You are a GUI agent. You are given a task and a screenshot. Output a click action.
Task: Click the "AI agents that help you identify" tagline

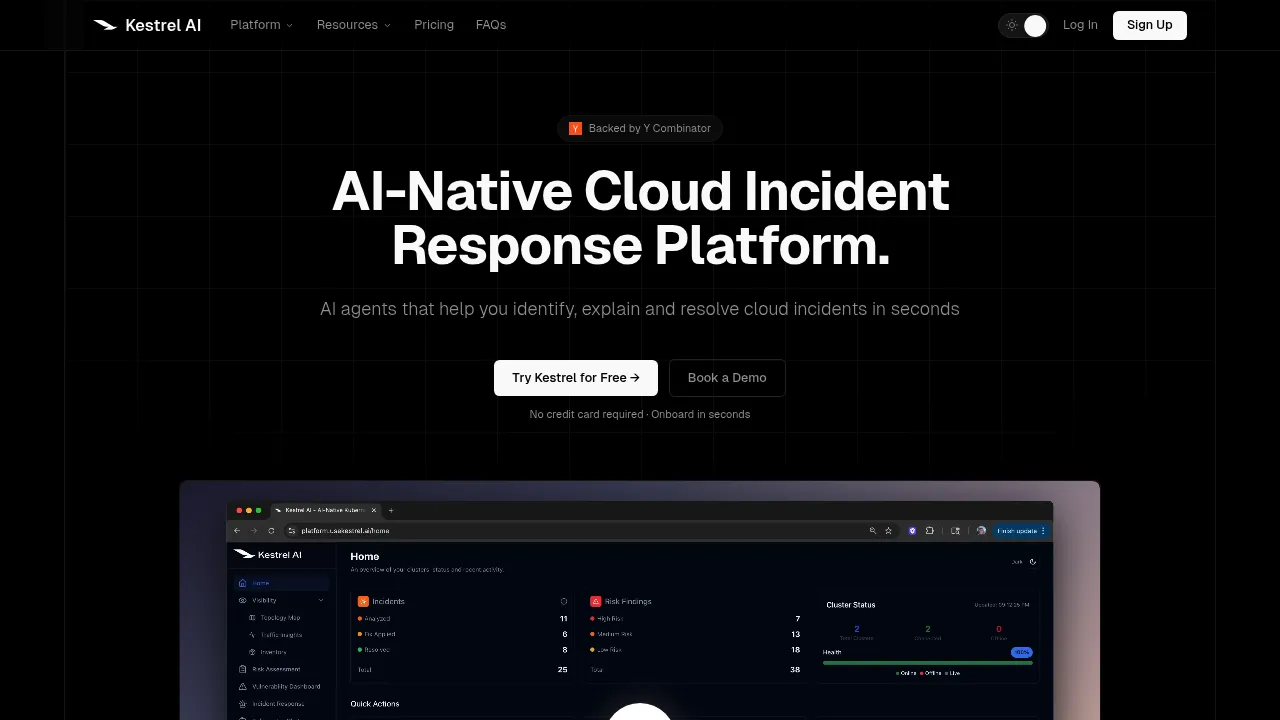[640, 309]
